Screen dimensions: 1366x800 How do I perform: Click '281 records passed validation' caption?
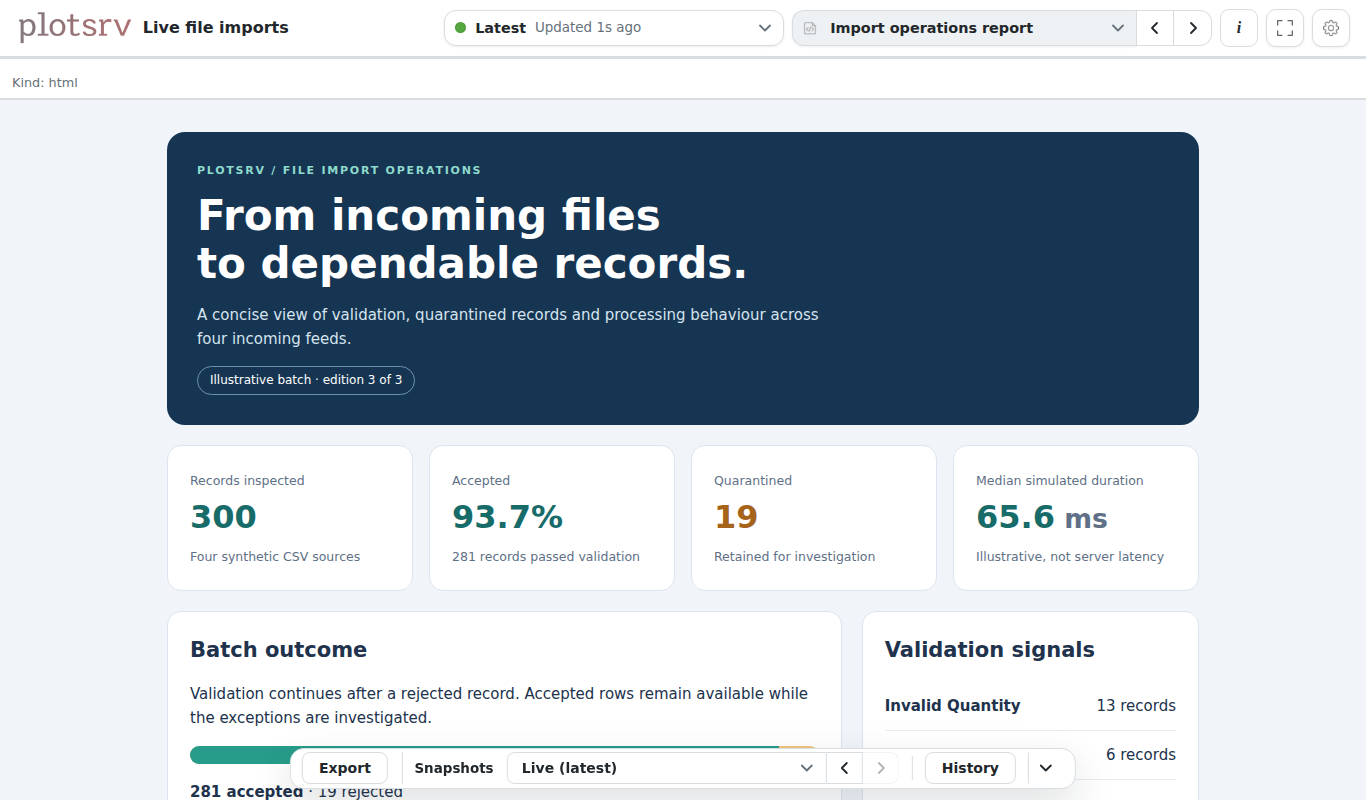tap(546, 557)
